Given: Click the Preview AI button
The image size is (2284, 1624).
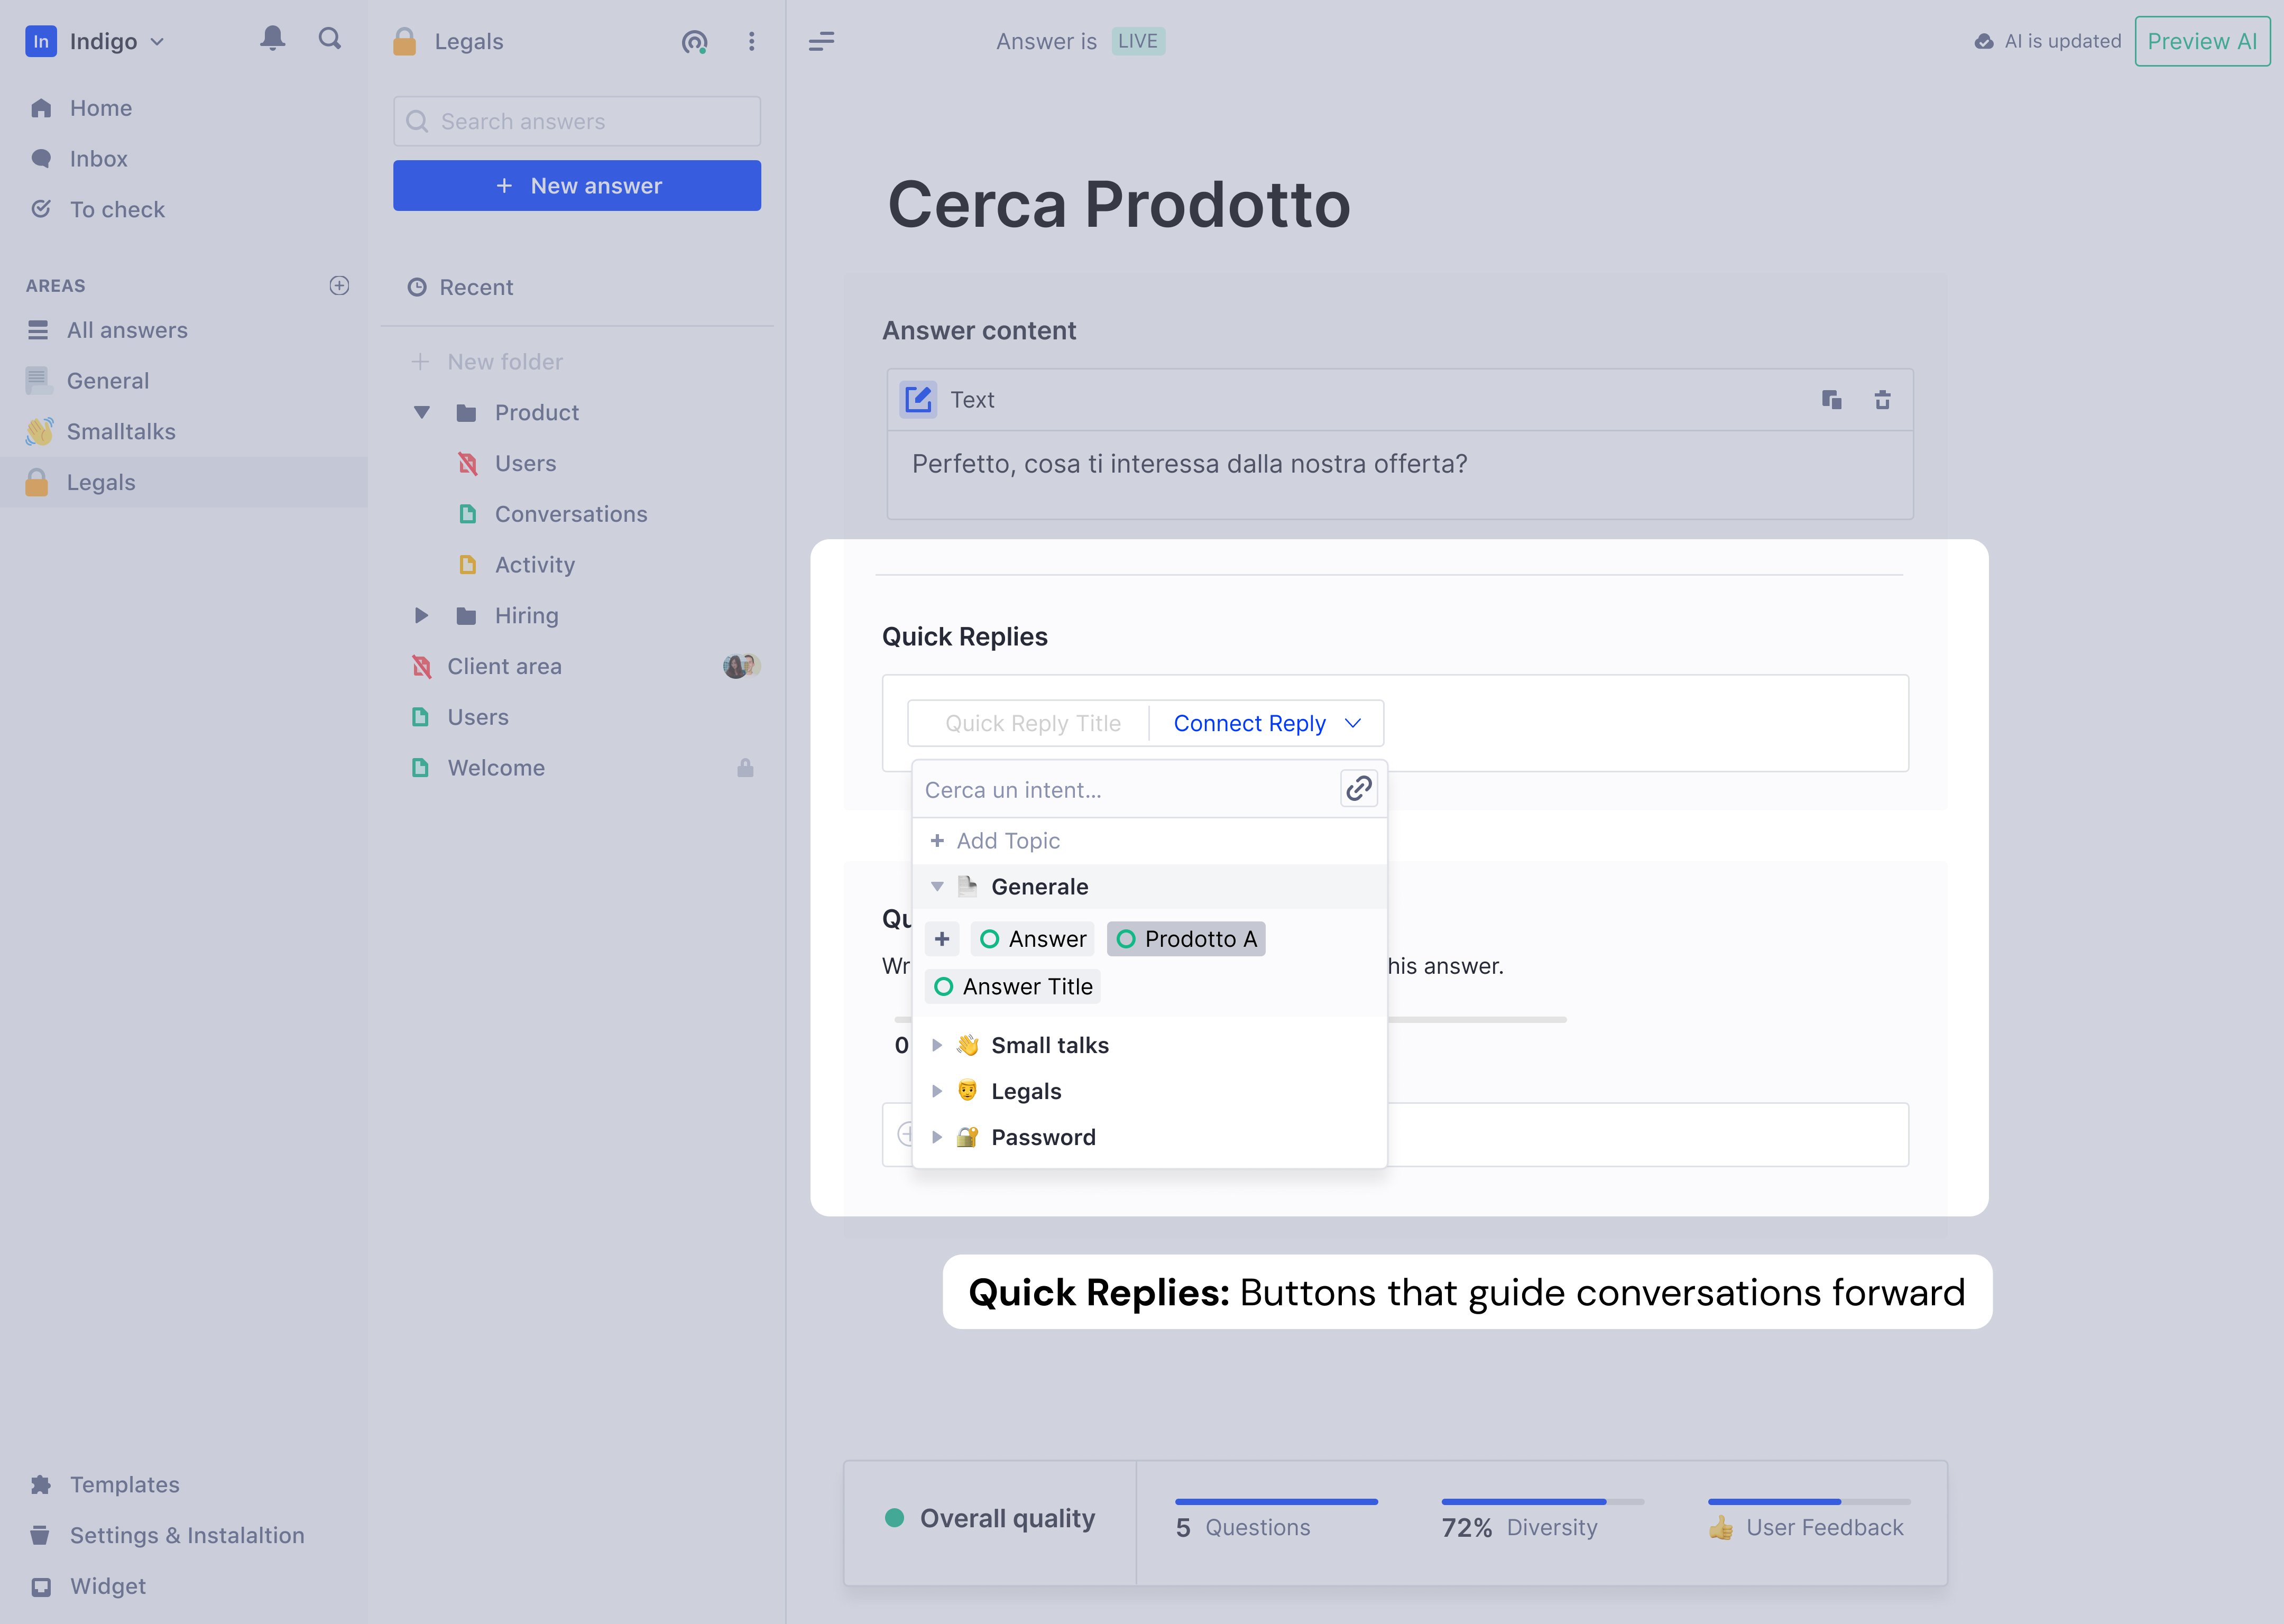Looking at the screenshot, I should click(x=2201, y=41).
